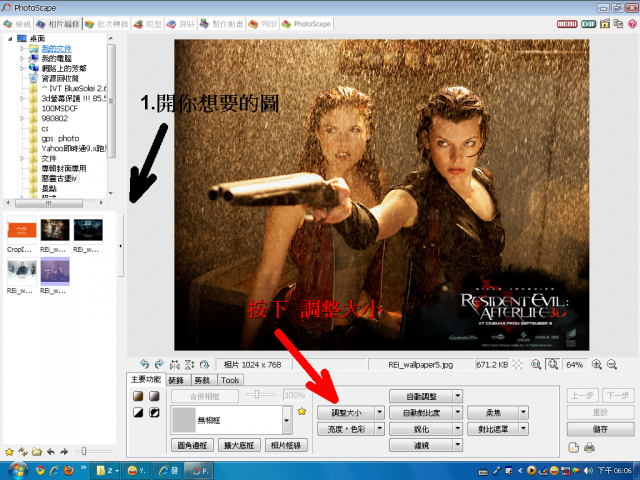640x480 pixels.
Task: Open 剪裁 crop tab
Action: click(202, 380)
